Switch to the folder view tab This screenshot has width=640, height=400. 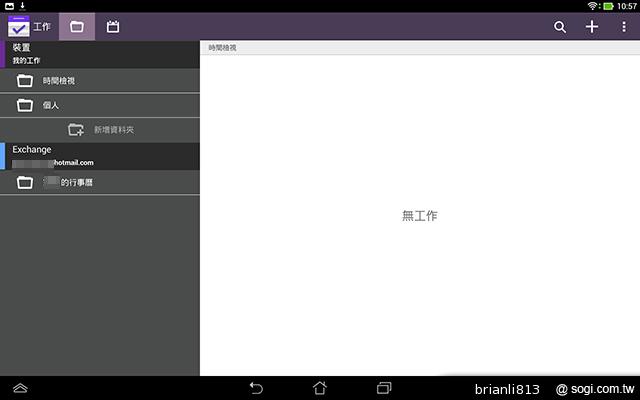click(x=77, y=27)
